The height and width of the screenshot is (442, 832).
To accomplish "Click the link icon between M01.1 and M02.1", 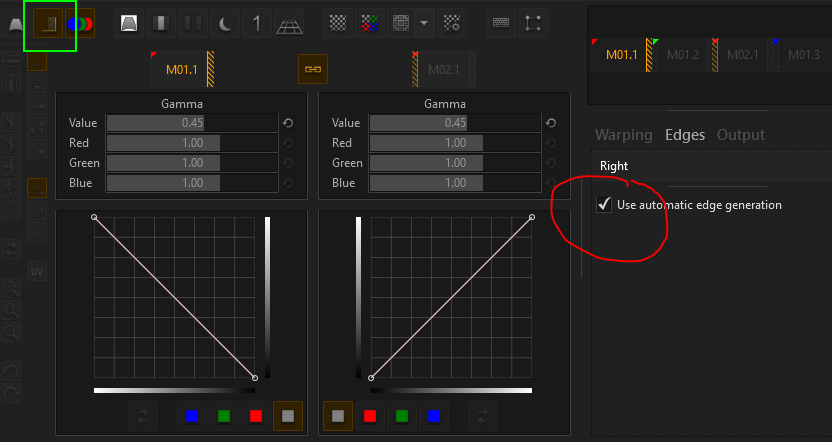I will tap(313, 69).
